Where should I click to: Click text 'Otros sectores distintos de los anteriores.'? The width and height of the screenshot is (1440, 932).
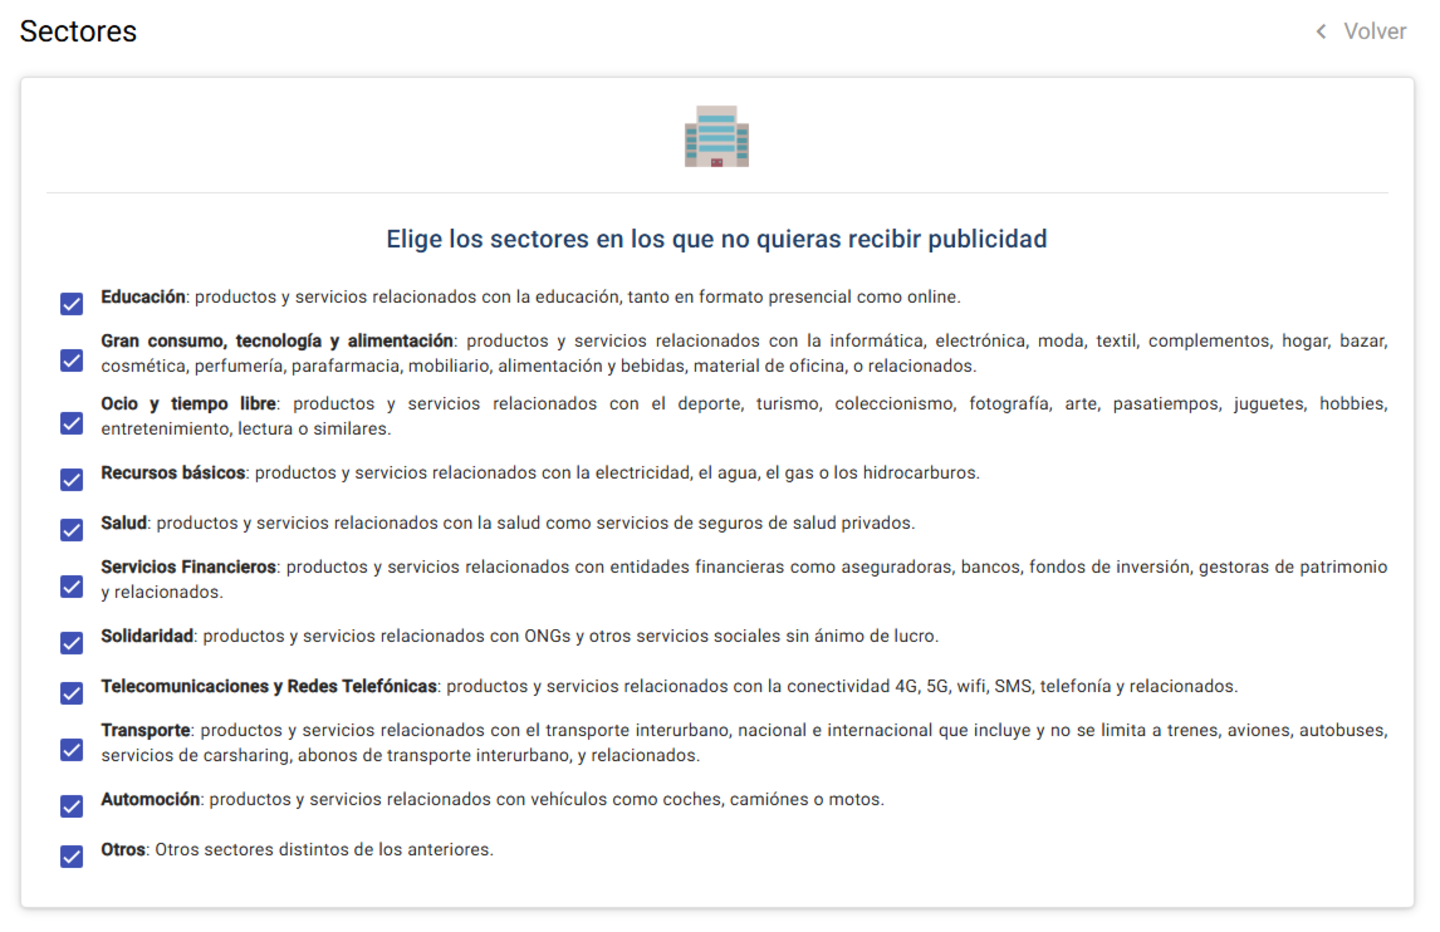[x=324, y=849]
